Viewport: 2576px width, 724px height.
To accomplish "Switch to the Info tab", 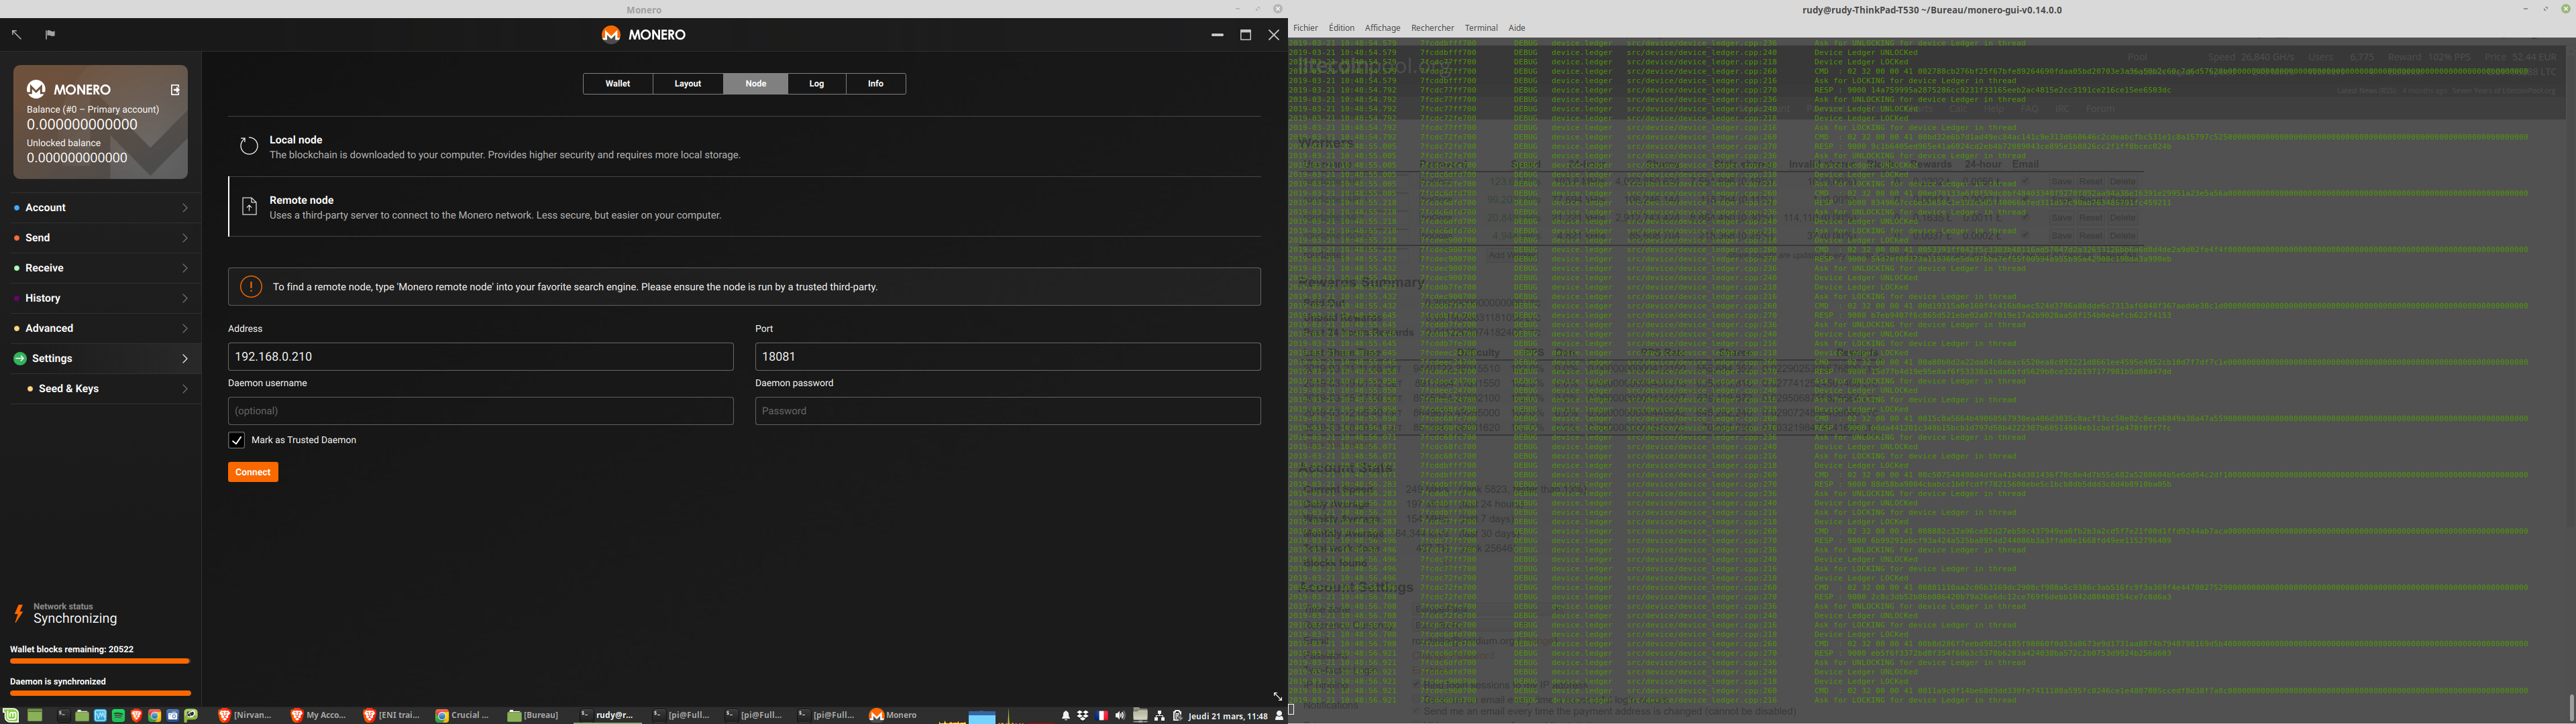I will (x=876, y=84).
